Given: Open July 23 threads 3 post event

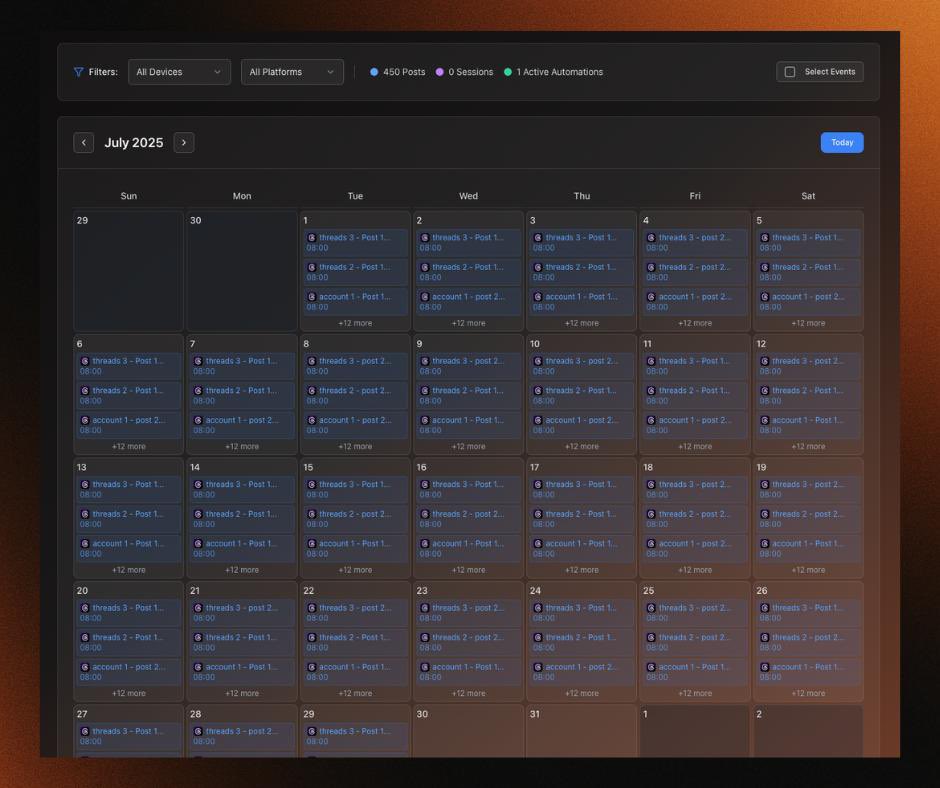Looking at the screenshot, I should pos(469,612).
